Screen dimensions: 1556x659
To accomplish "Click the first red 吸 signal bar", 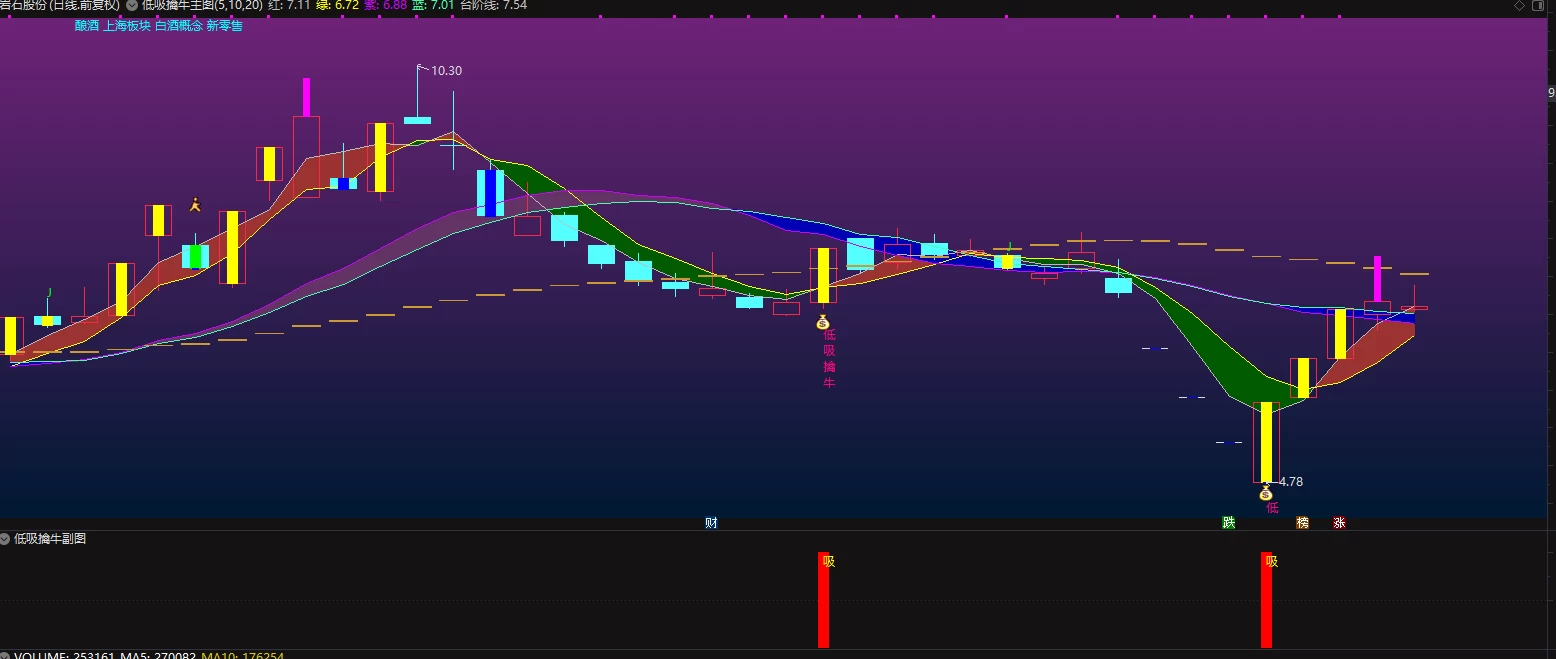I will coord(824,600).
